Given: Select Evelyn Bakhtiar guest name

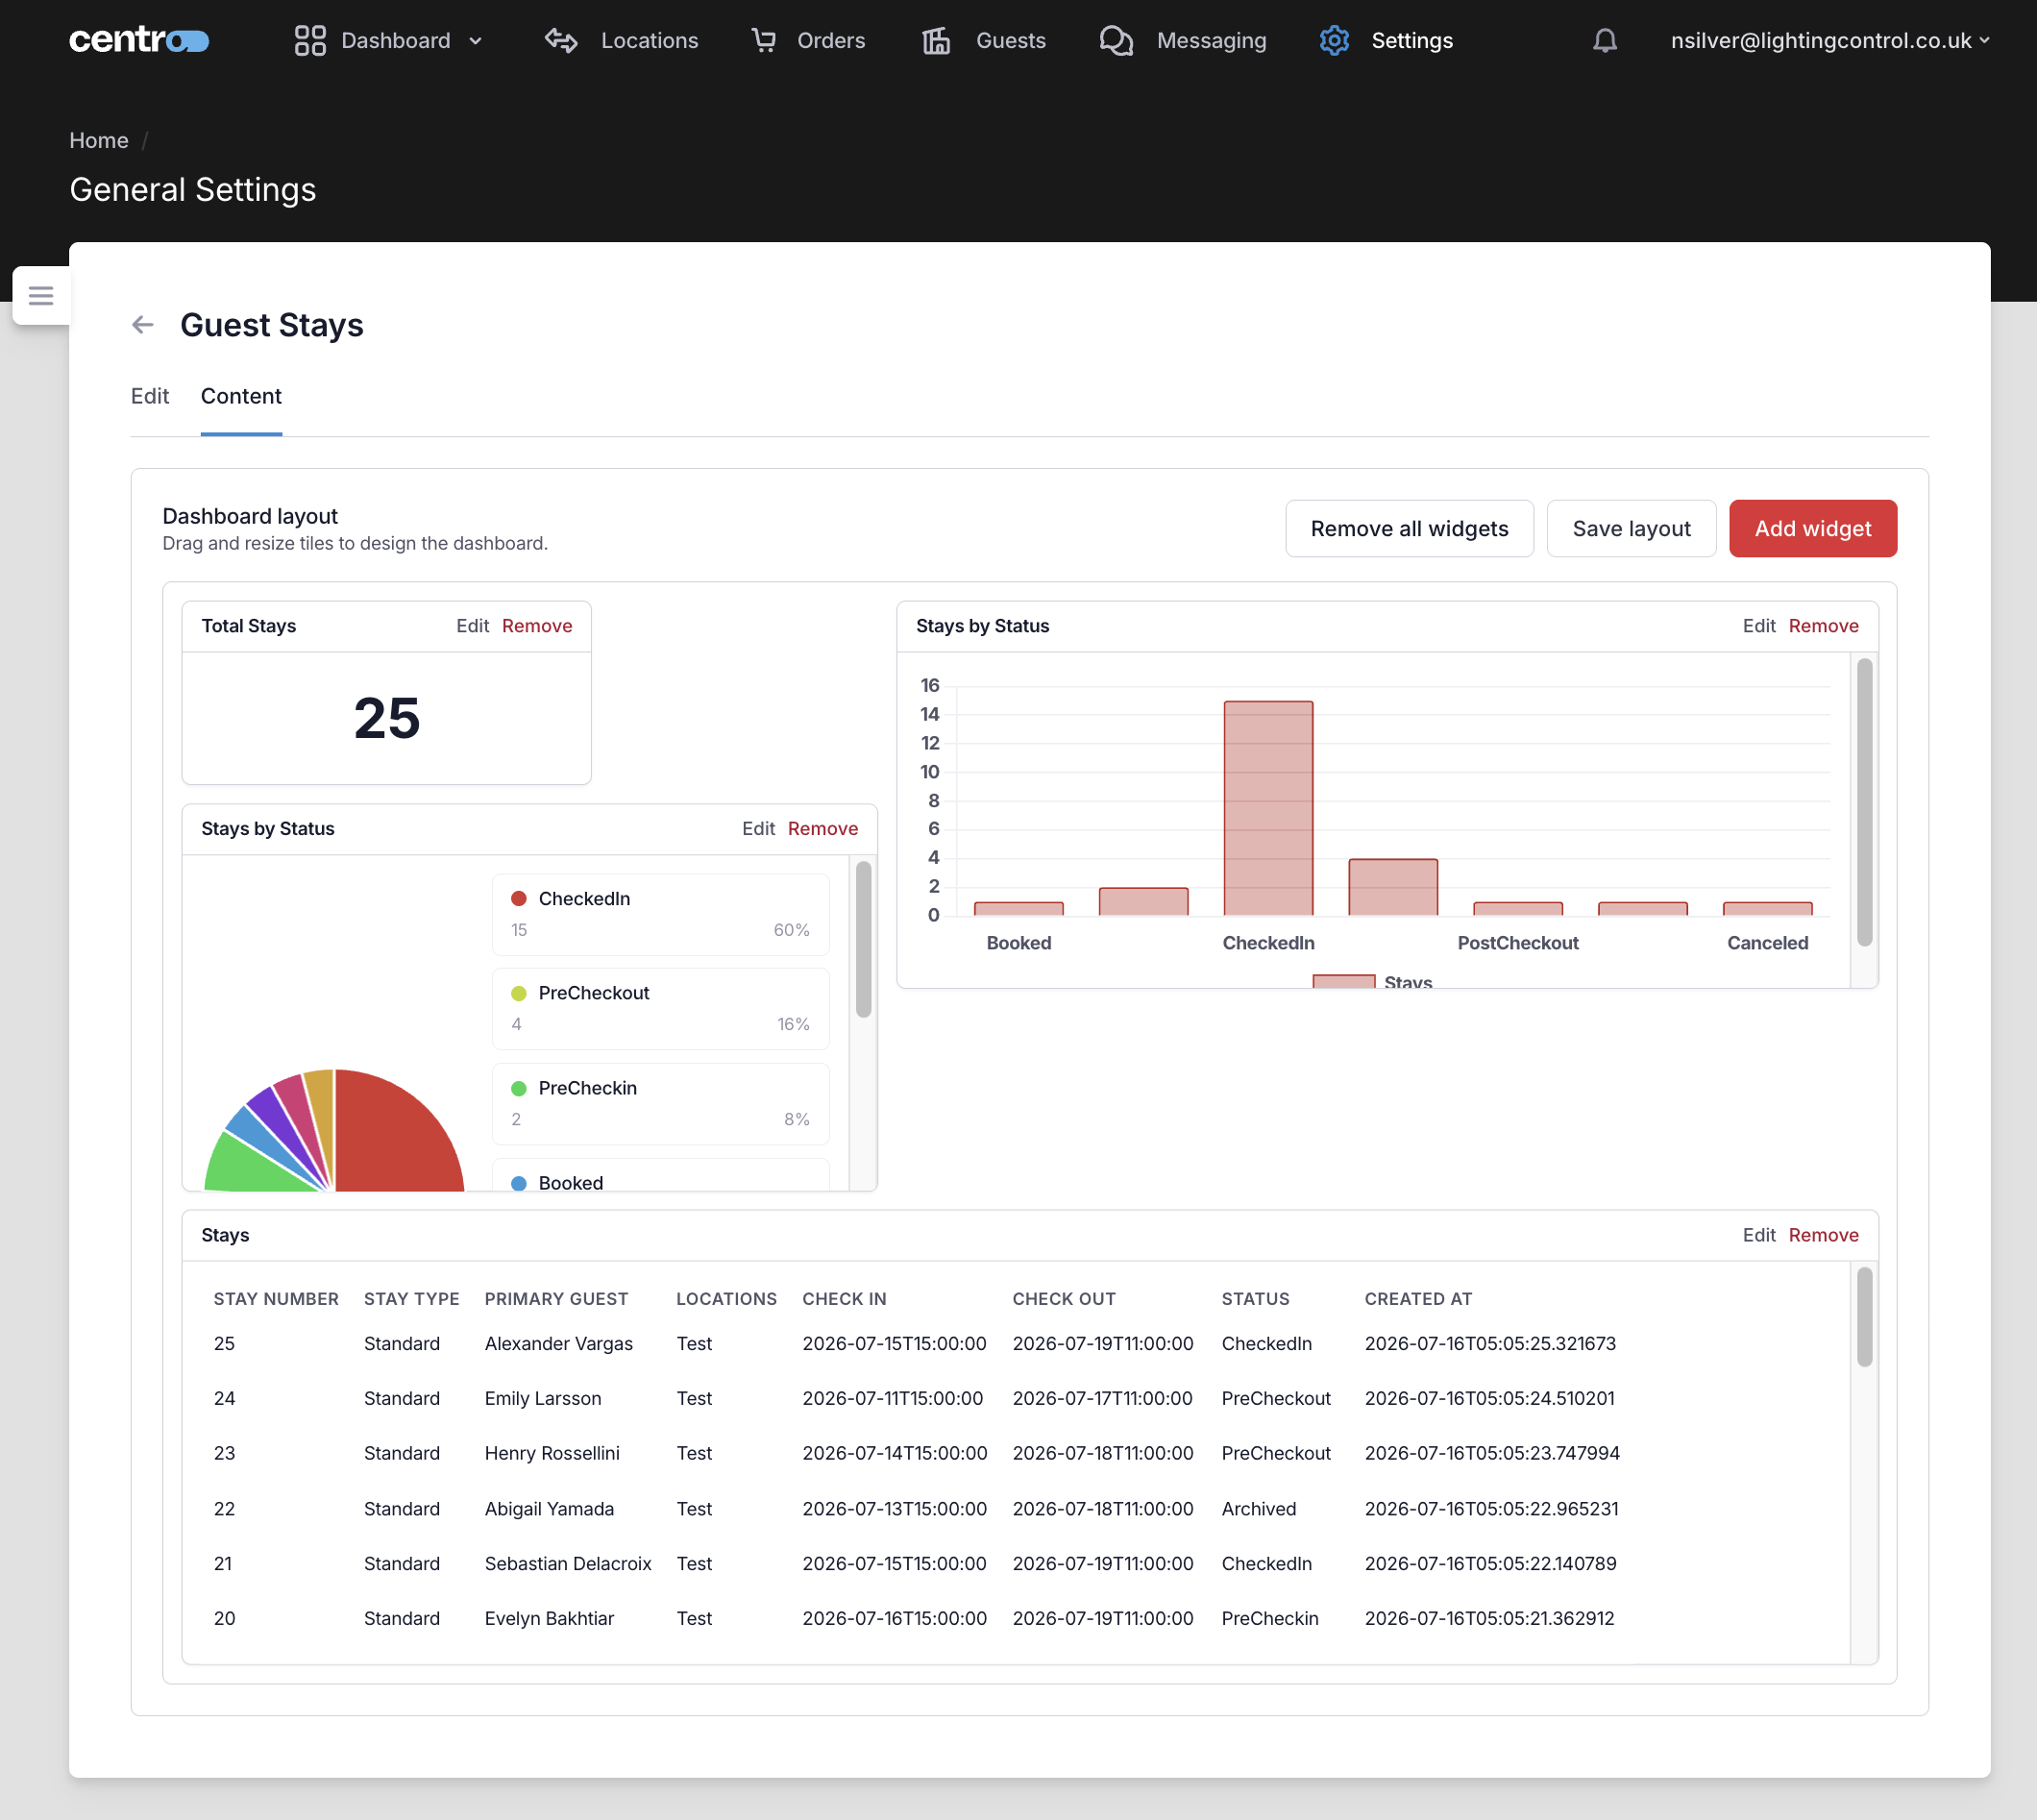Looking at the screenshot, I should pyautogui.click(x=549, y=1619).
